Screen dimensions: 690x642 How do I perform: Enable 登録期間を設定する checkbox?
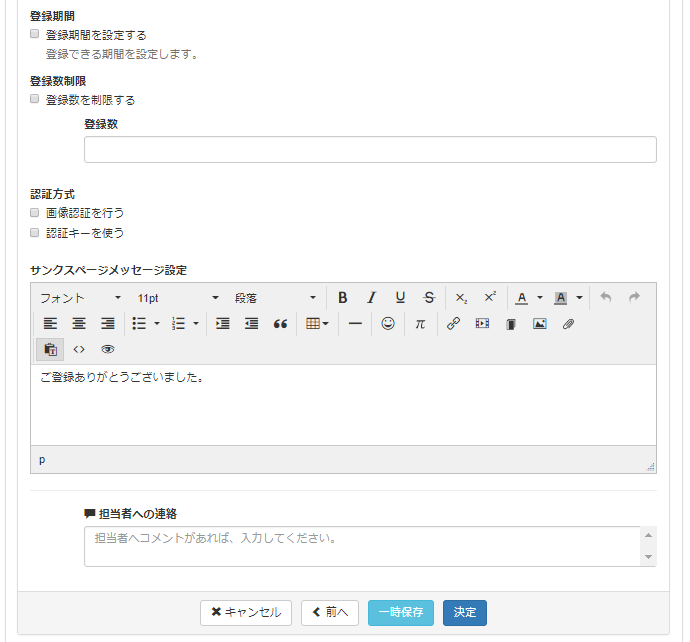(x=35, y=34)
